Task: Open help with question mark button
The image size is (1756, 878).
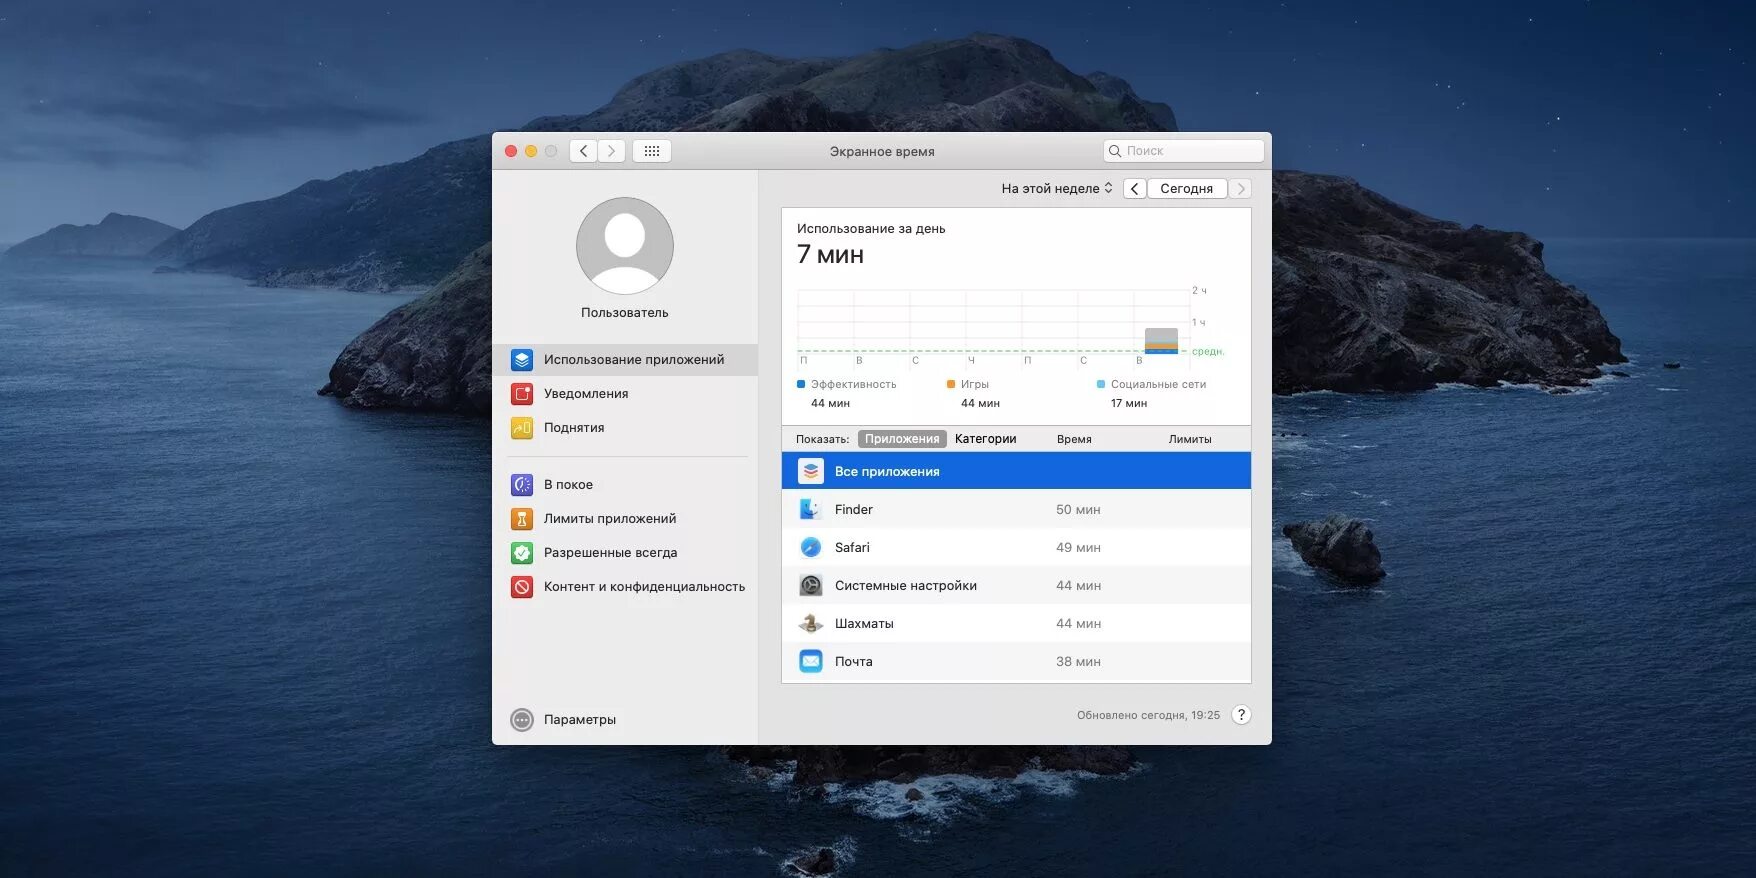Action: [x=1241, y=715]
